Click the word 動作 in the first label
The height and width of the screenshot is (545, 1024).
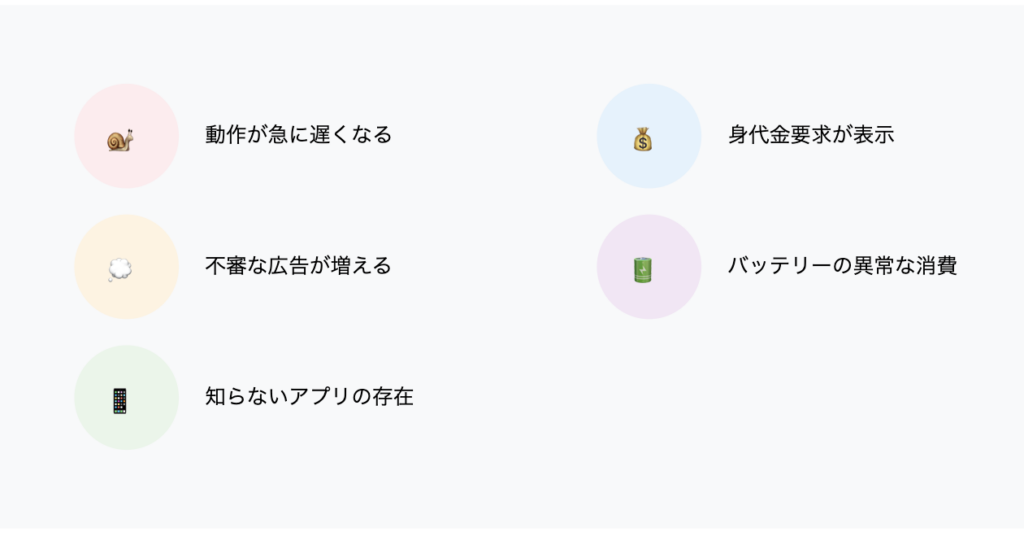tap(226, 134)
